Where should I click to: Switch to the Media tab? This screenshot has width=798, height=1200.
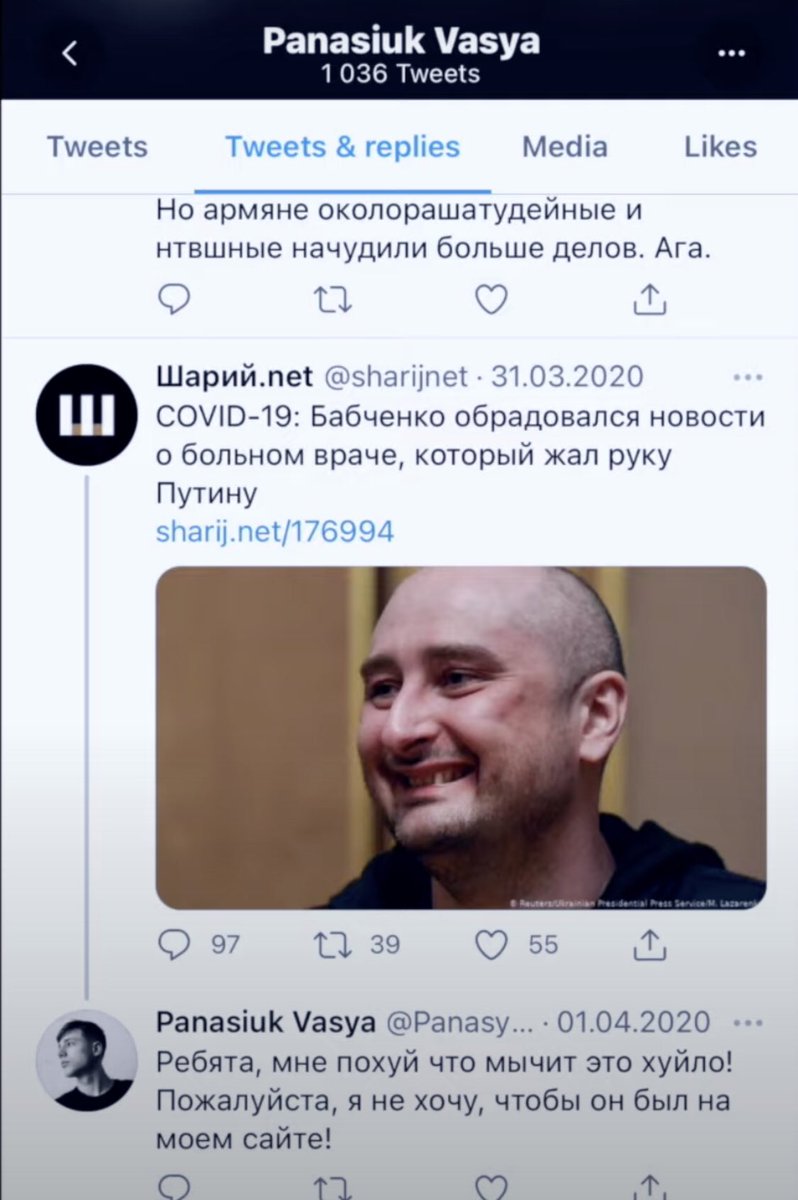pos(565,147)
